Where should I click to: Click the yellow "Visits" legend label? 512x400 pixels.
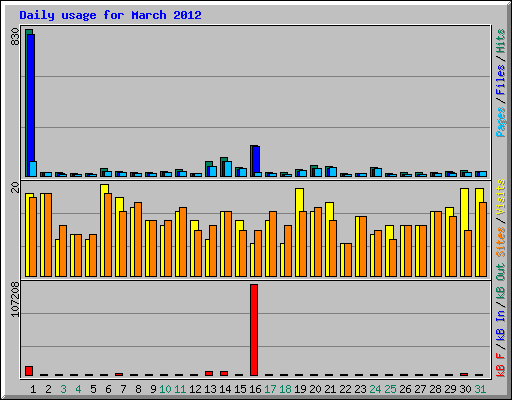501,197
